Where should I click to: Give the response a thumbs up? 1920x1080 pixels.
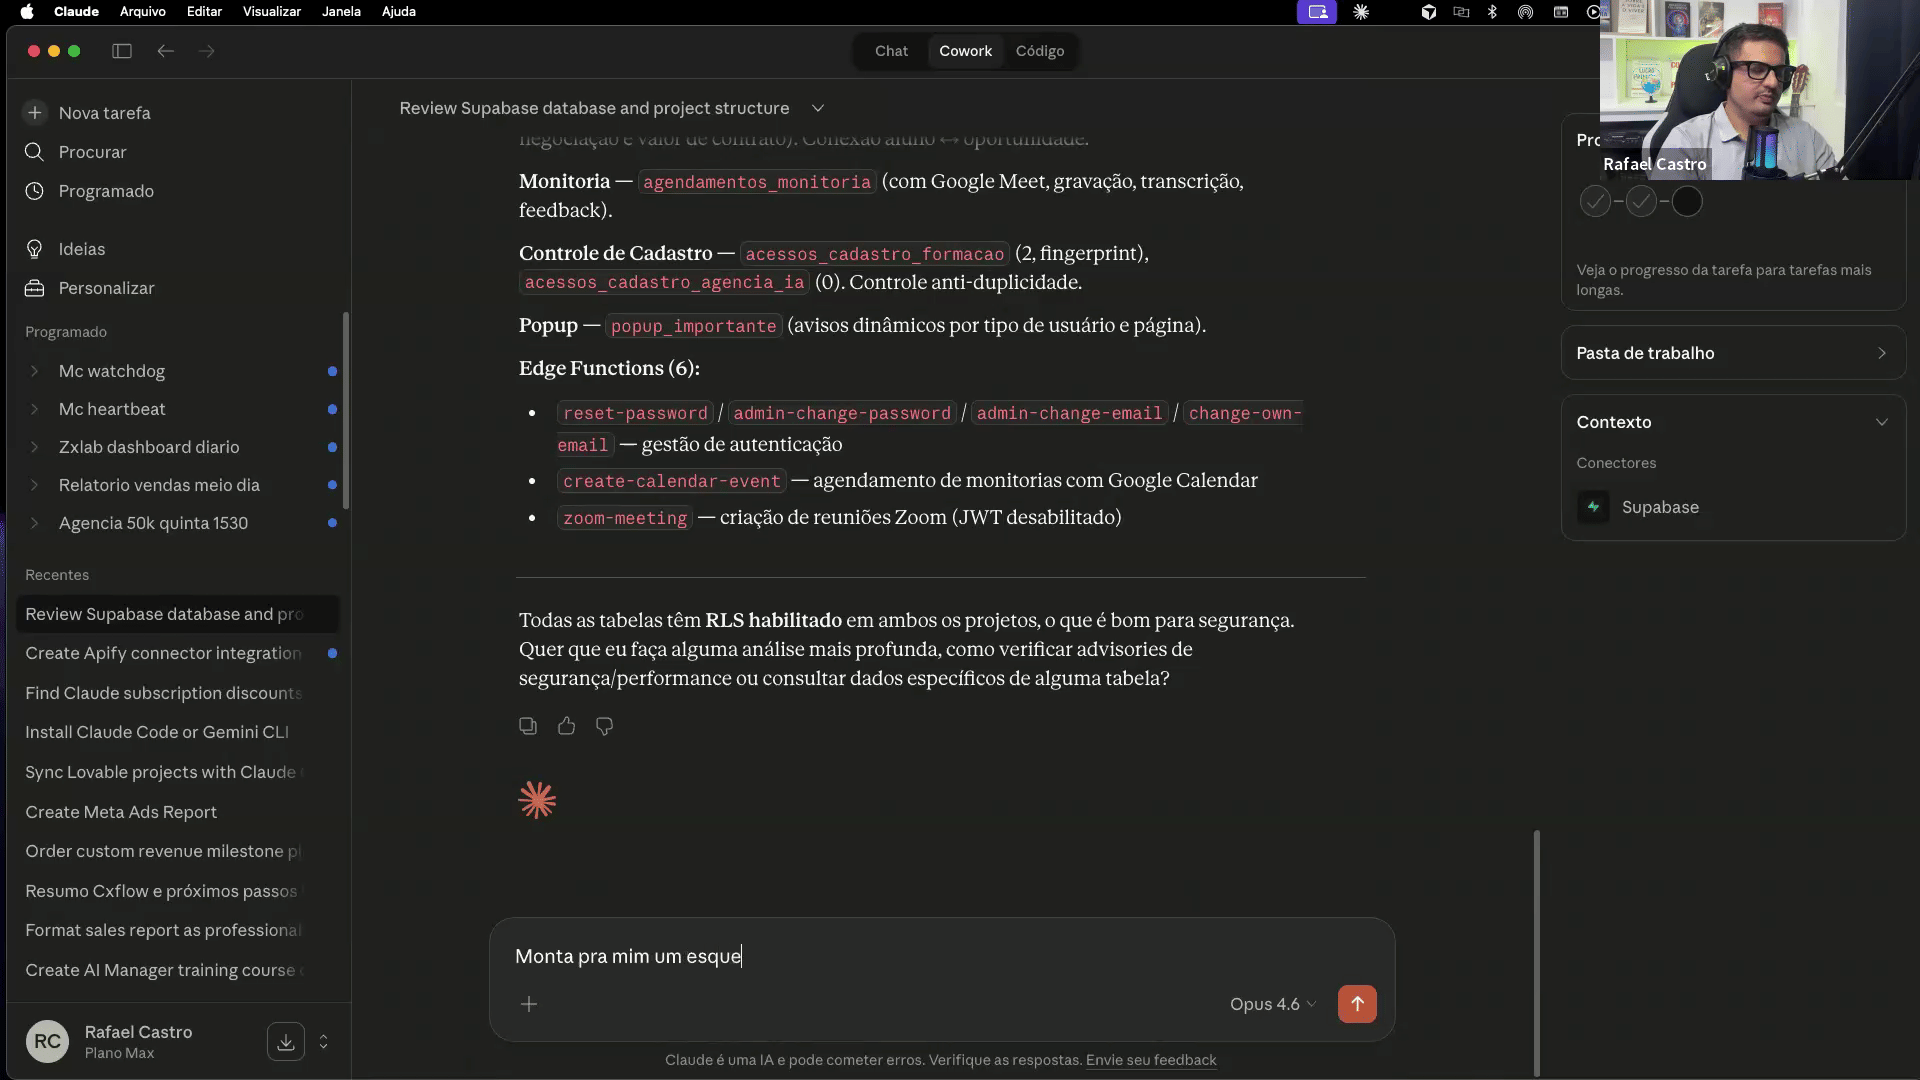[x=566, y=726]
